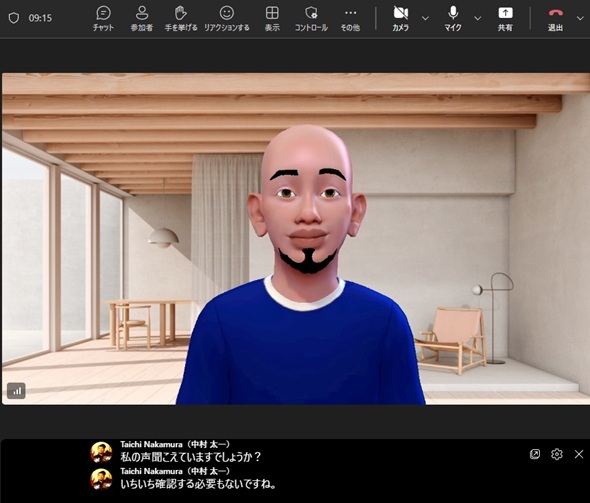
Task: Show the 参加者 participants list
Action: [x=142, y=18]
